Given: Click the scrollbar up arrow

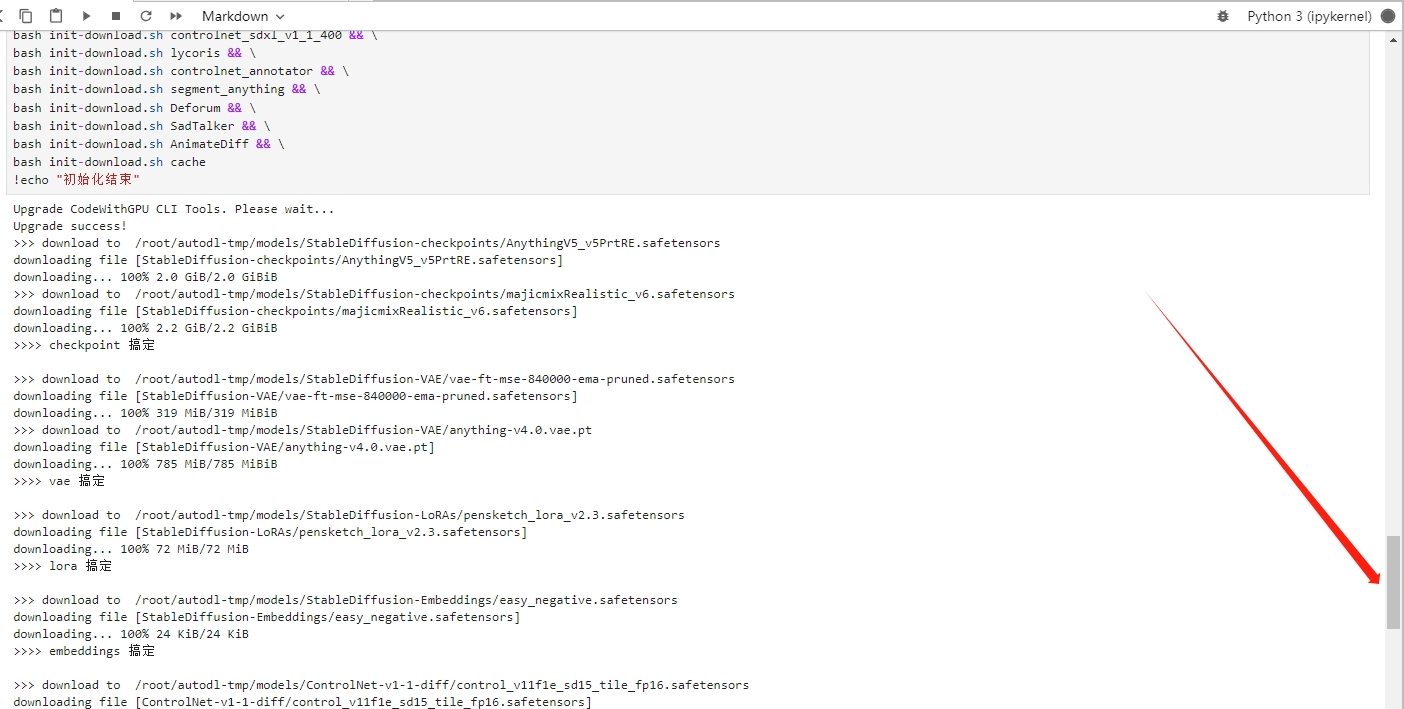Looking at the screenshot, I should pyautogui.click(x=1393, y=40).
